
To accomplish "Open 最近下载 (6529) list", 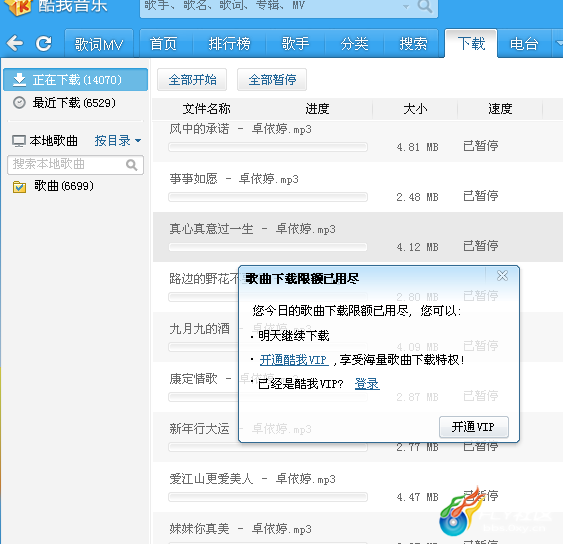I will [74, 103].
